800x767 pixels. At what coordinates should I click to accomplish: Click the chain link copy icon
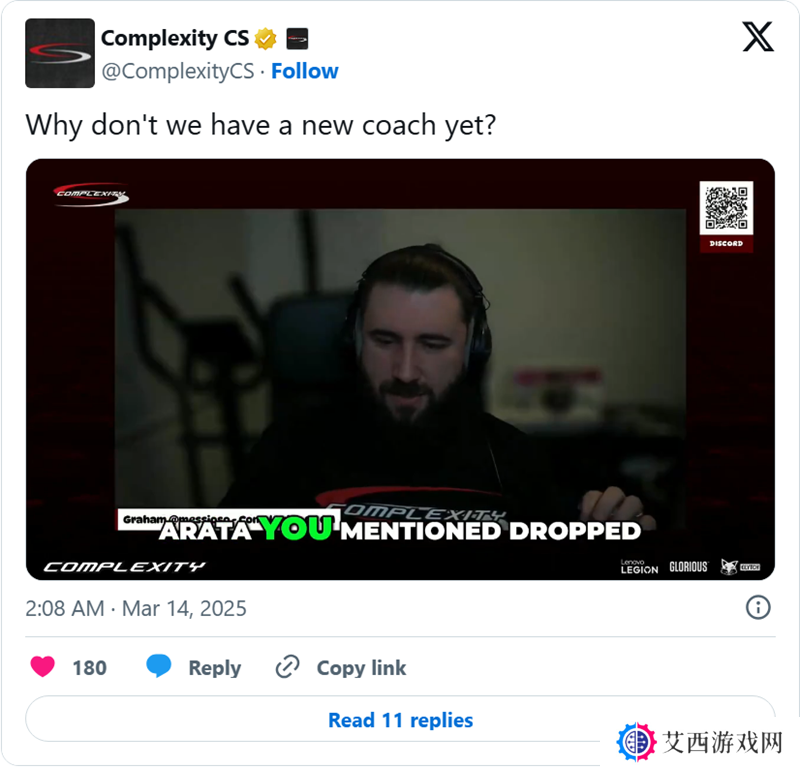point(287,667)
